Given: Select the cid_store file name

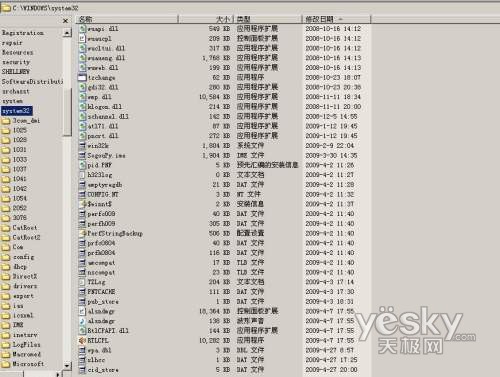Looking at the screenshot, I should (103, 370).
